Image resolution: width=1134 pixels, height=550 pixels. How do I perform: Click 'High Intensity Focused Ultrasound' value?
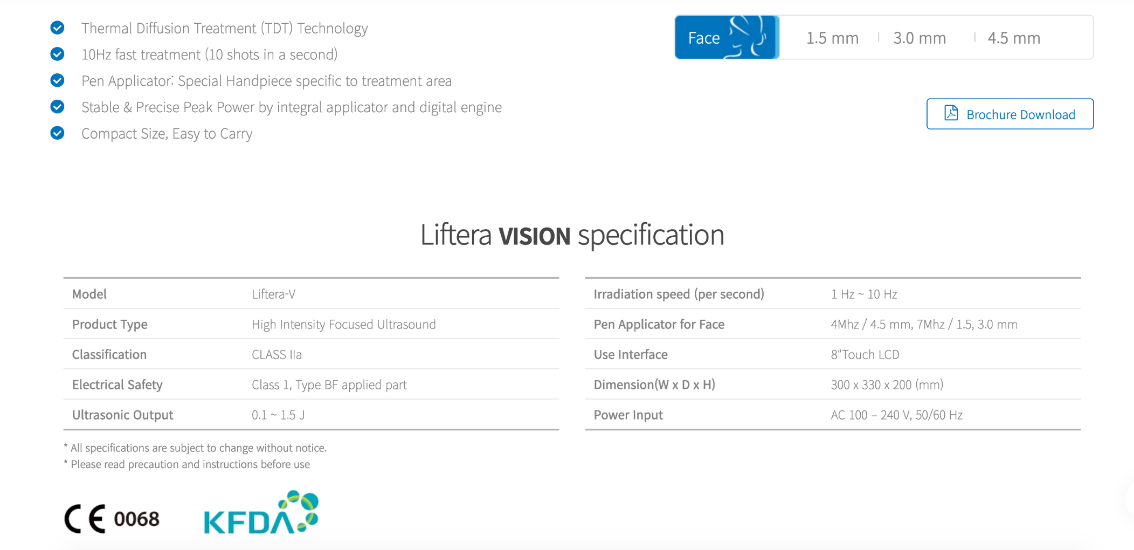(344, 324)
